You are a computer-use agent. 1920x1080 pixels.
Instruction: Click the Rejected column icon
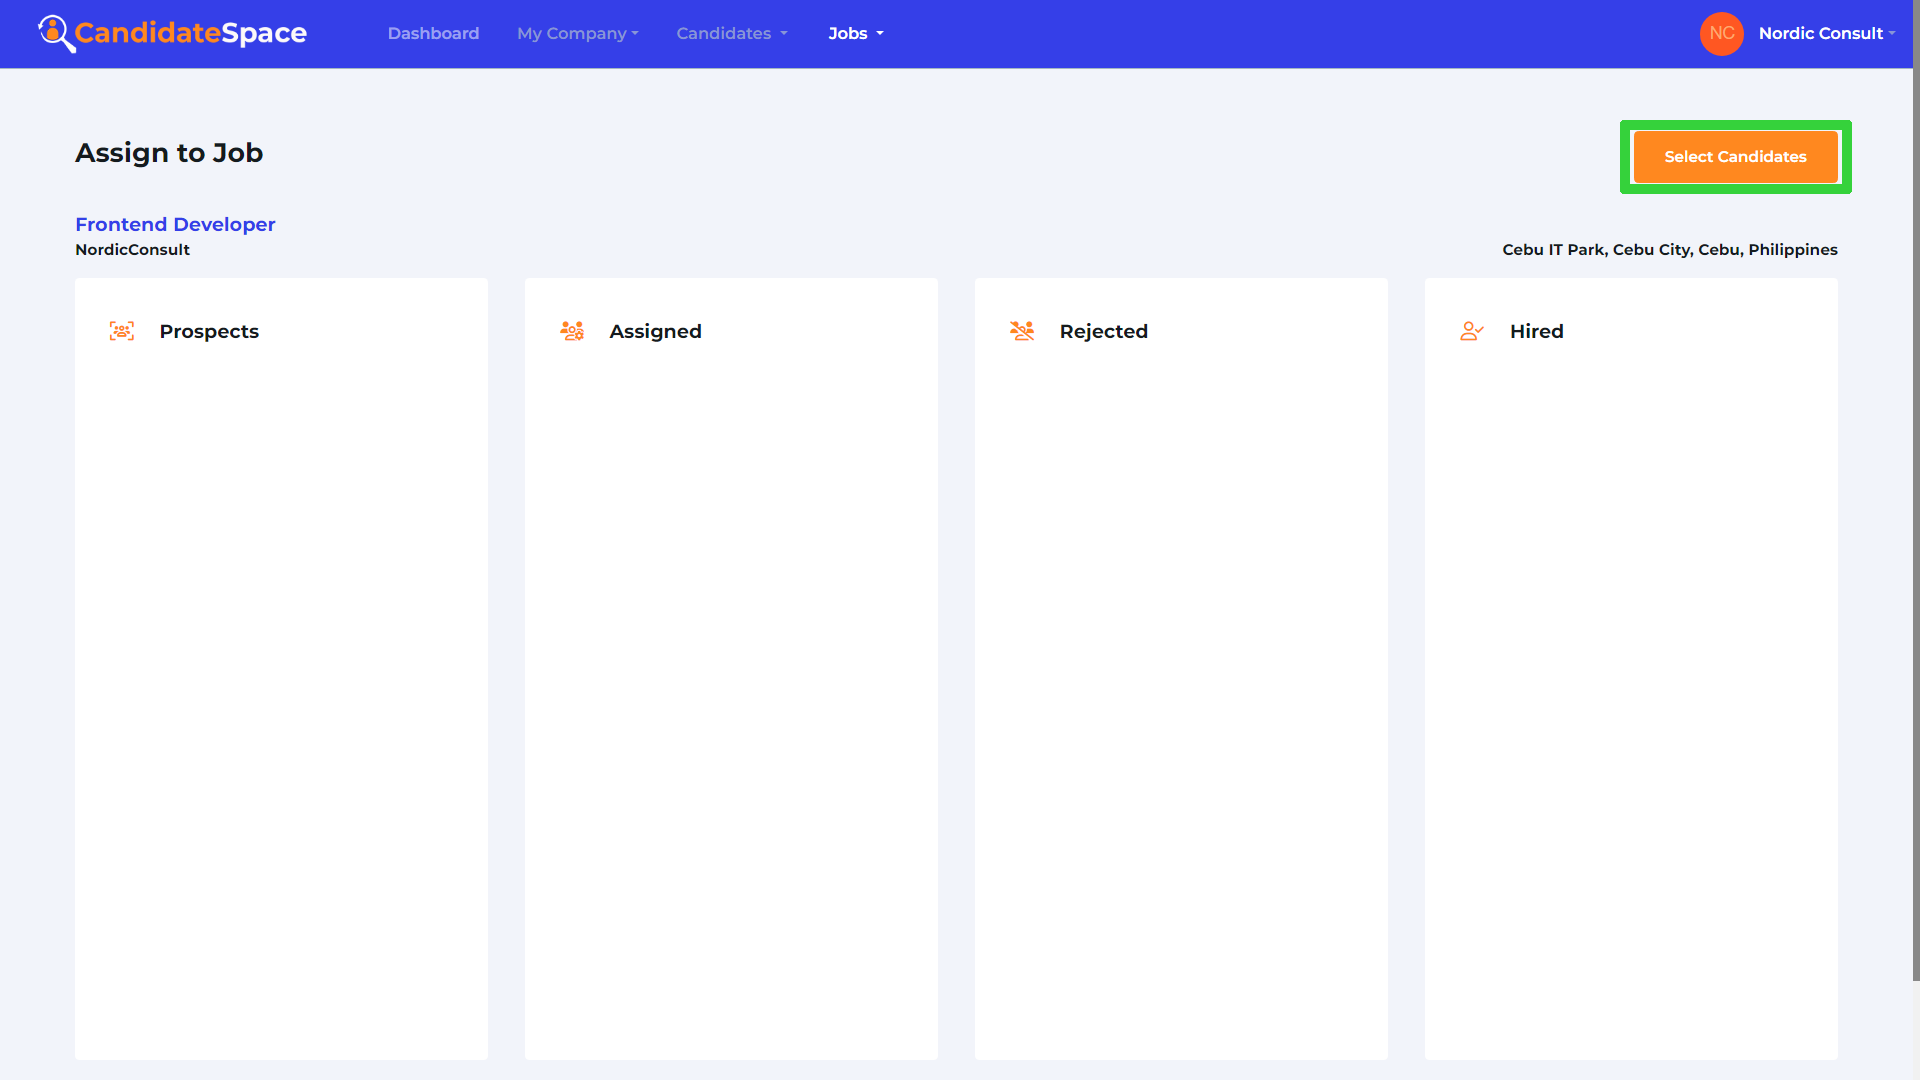pos(1022,331)
